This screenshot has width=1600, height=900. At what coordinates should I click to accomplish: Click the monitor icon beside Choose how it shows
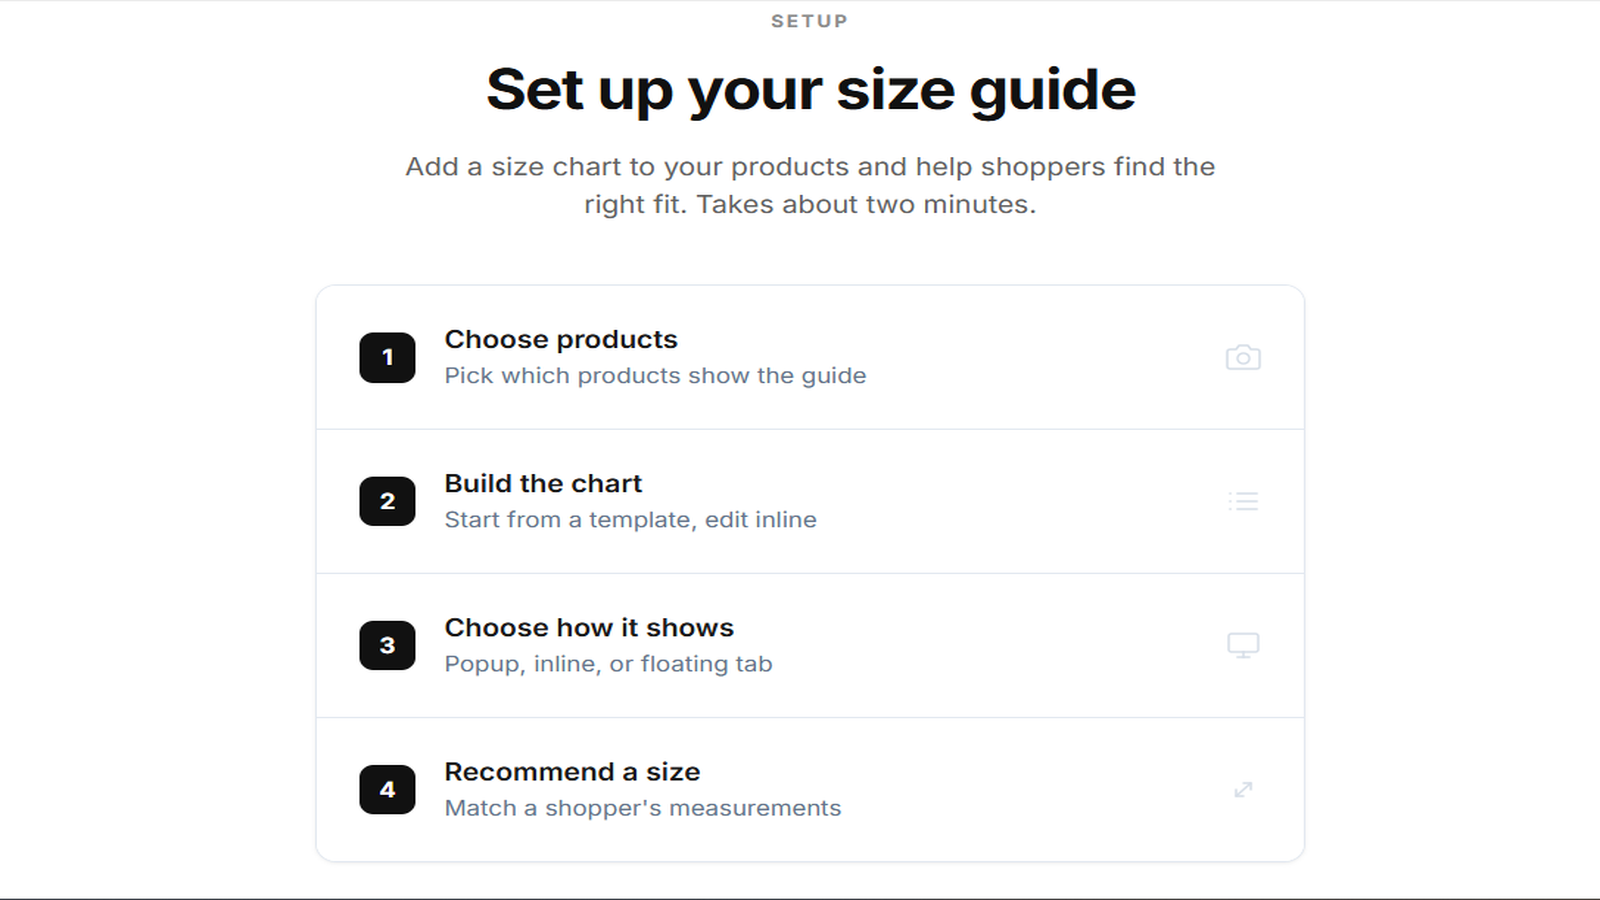1243,645
